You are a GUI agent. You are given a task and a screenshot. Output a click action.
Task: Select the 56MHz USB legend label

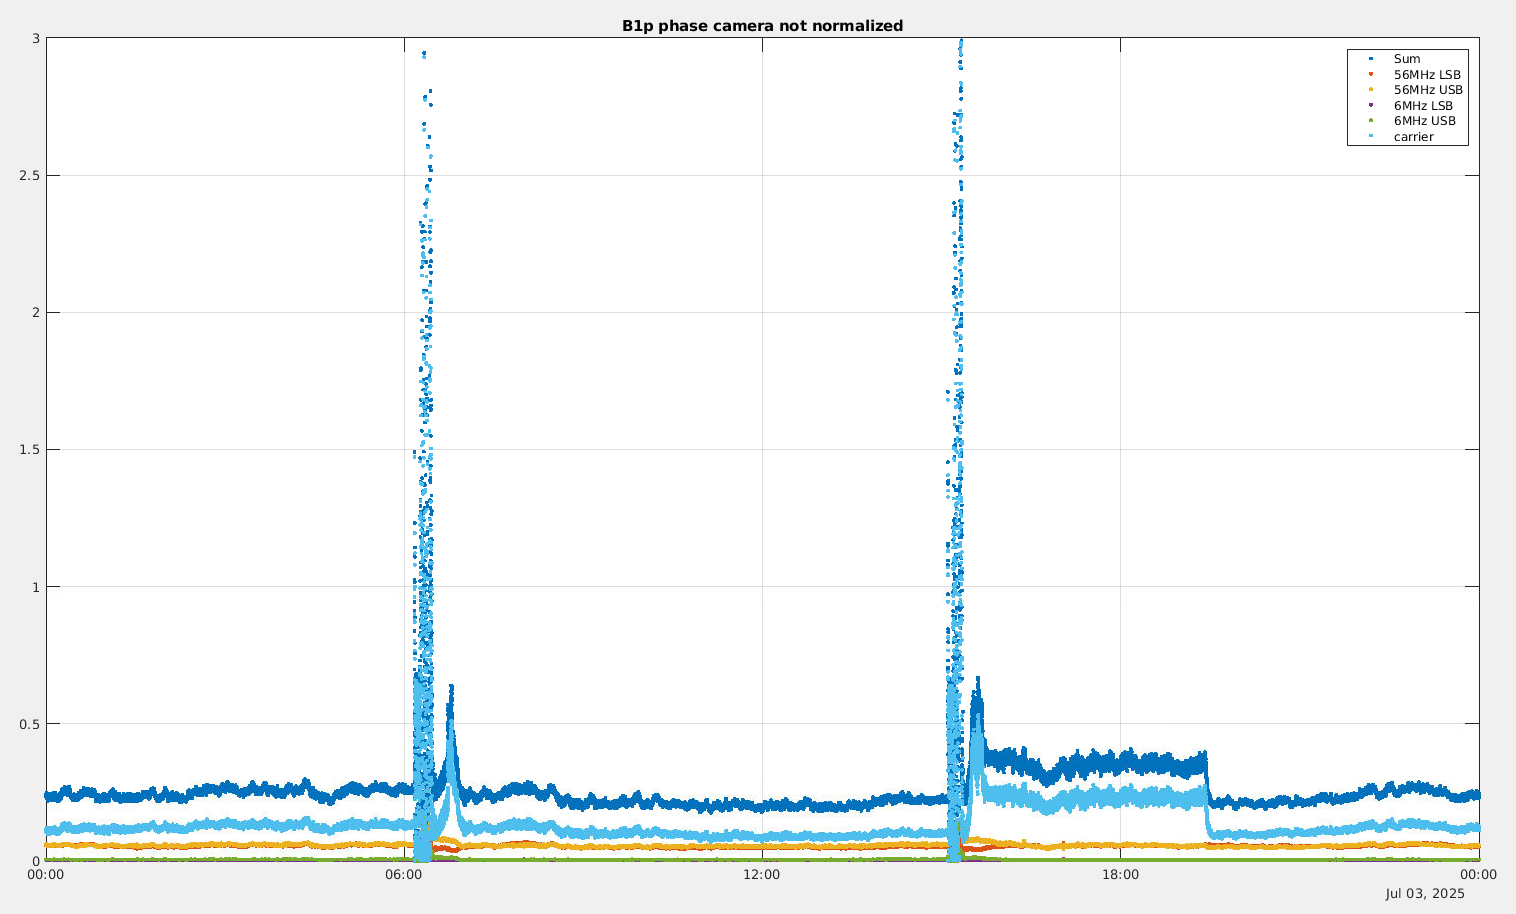(1427, 90)
